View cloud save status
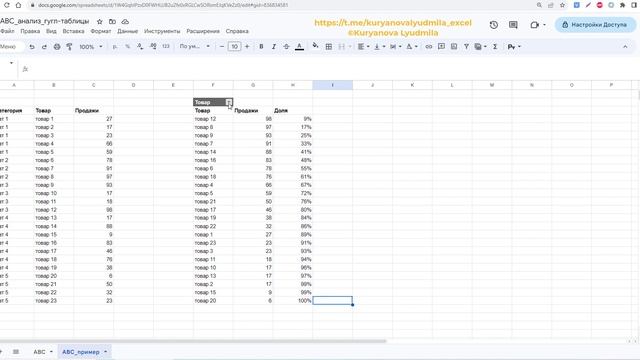The height and width of the screenshot is (360, 640). tap(125, 21)
